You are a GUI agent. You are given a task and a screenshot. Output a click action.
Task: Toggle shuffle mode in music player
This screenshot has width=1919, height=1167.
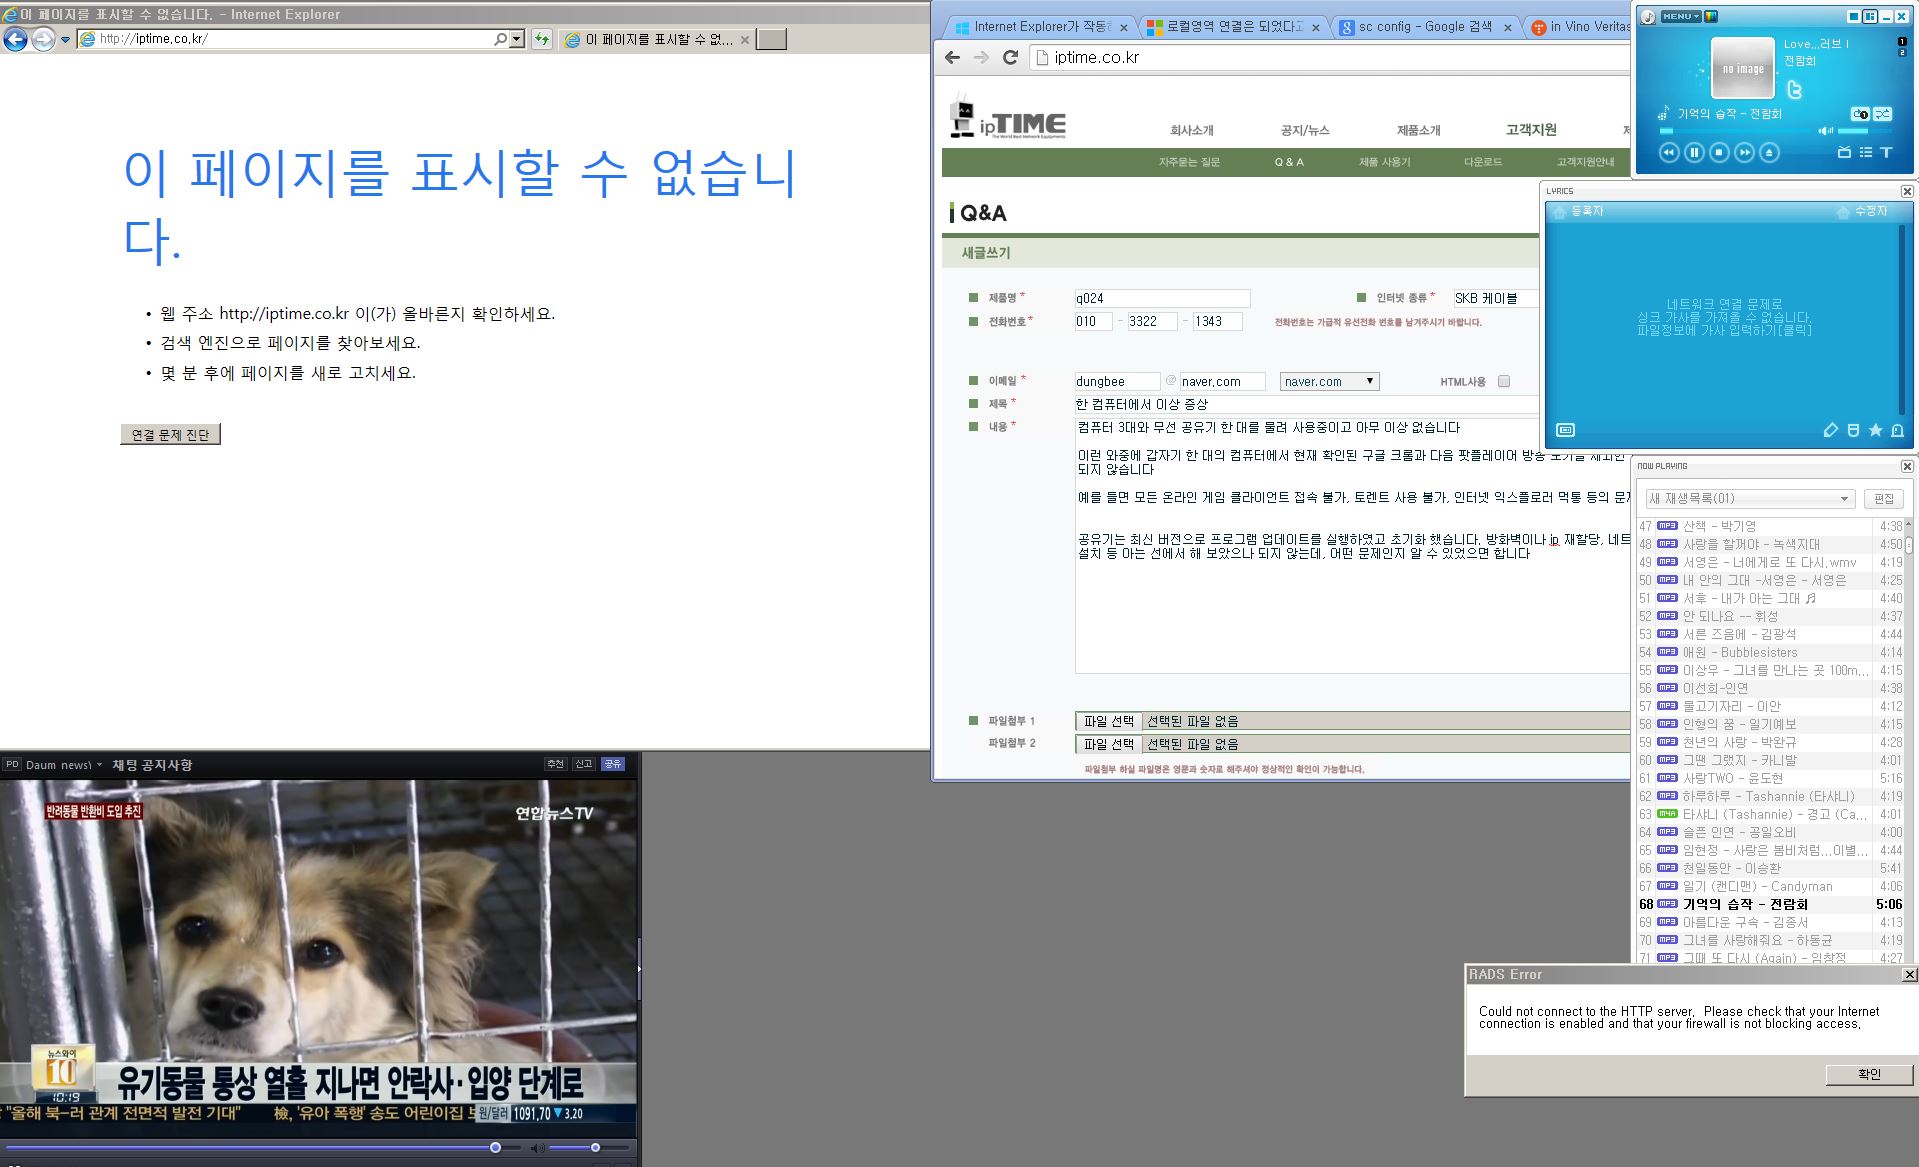click(x=1883, y=114)
